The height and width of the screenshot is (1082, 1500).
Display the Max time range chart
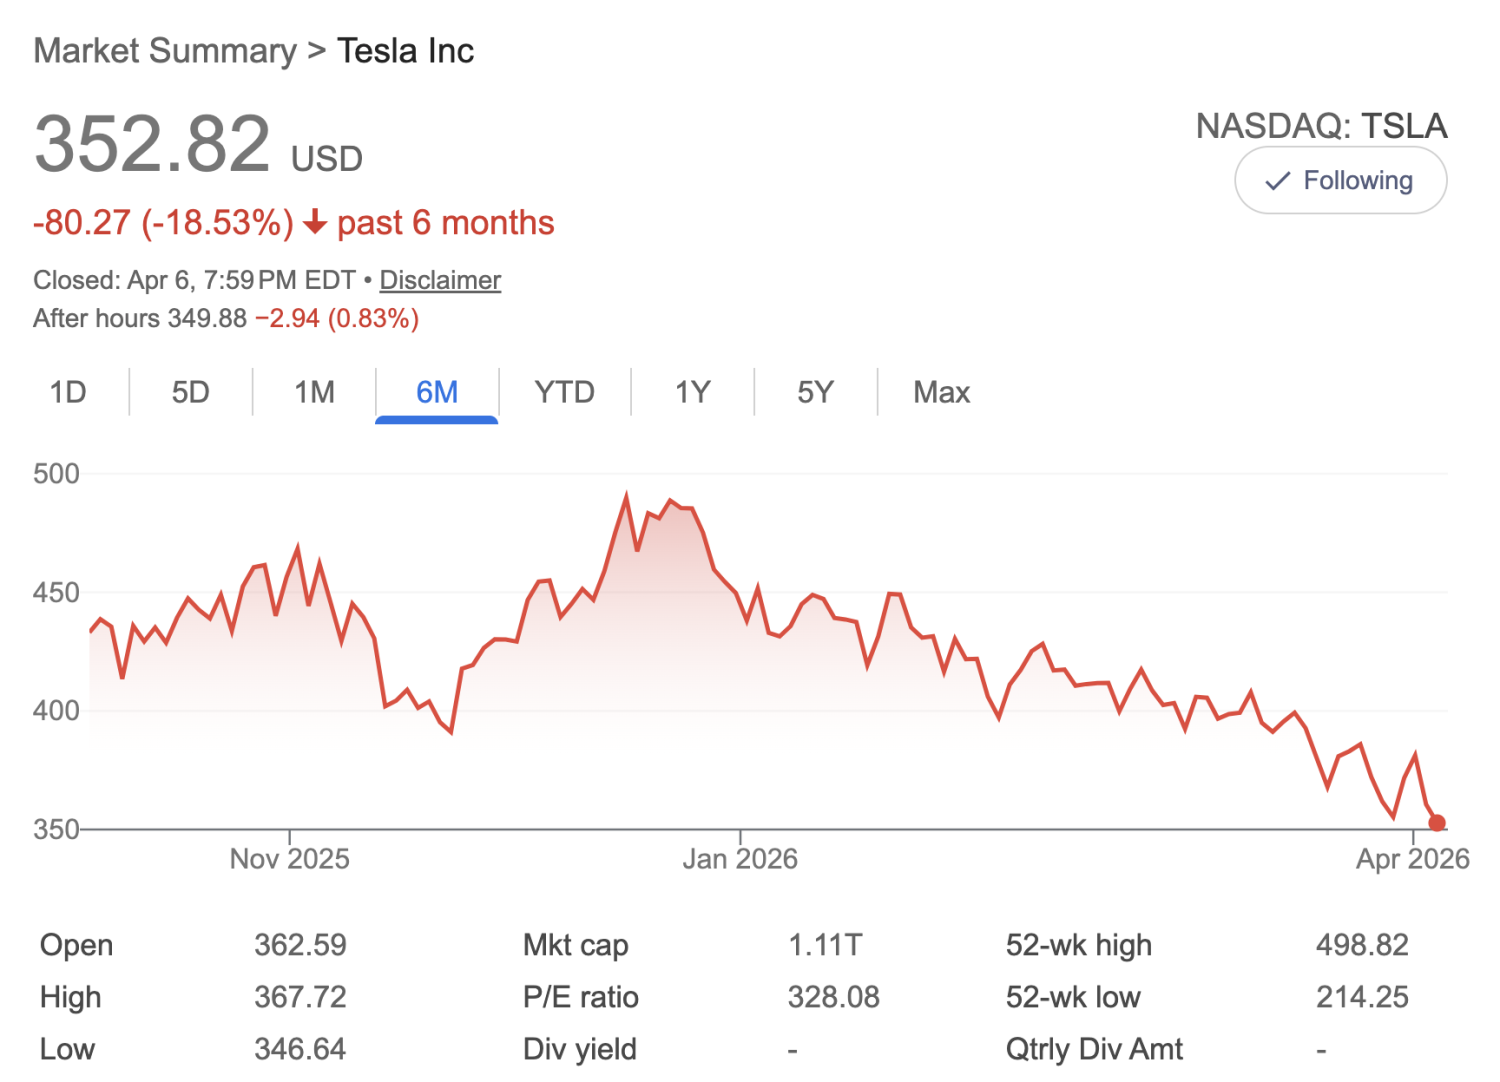[x=940, y=392]
